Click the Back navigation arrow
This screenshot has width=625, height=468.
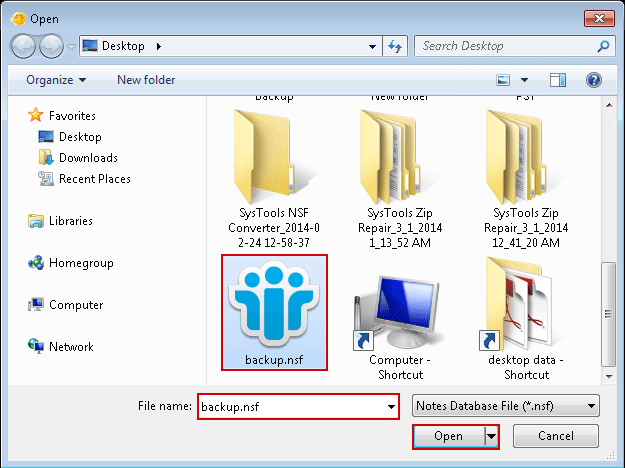23,47
